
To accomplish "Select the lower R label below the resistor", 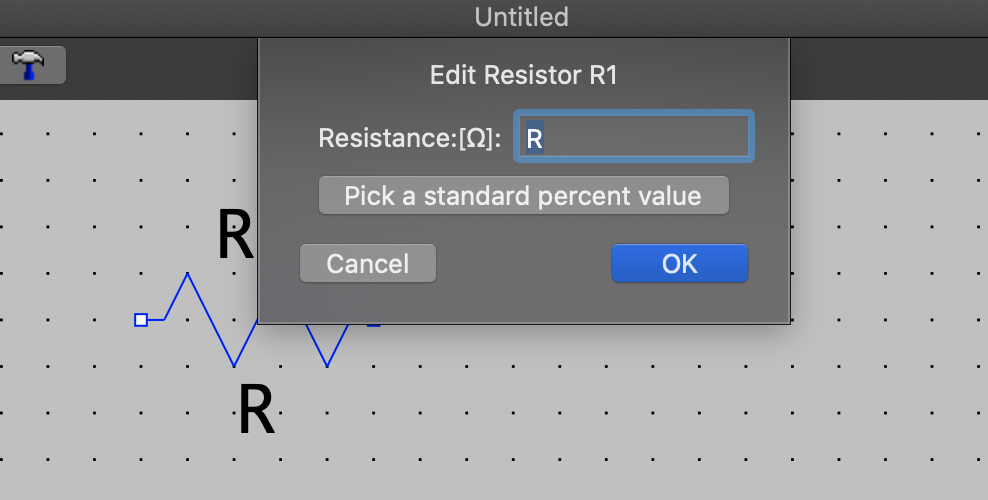I will pyautogui.click(x=256, y=411).
